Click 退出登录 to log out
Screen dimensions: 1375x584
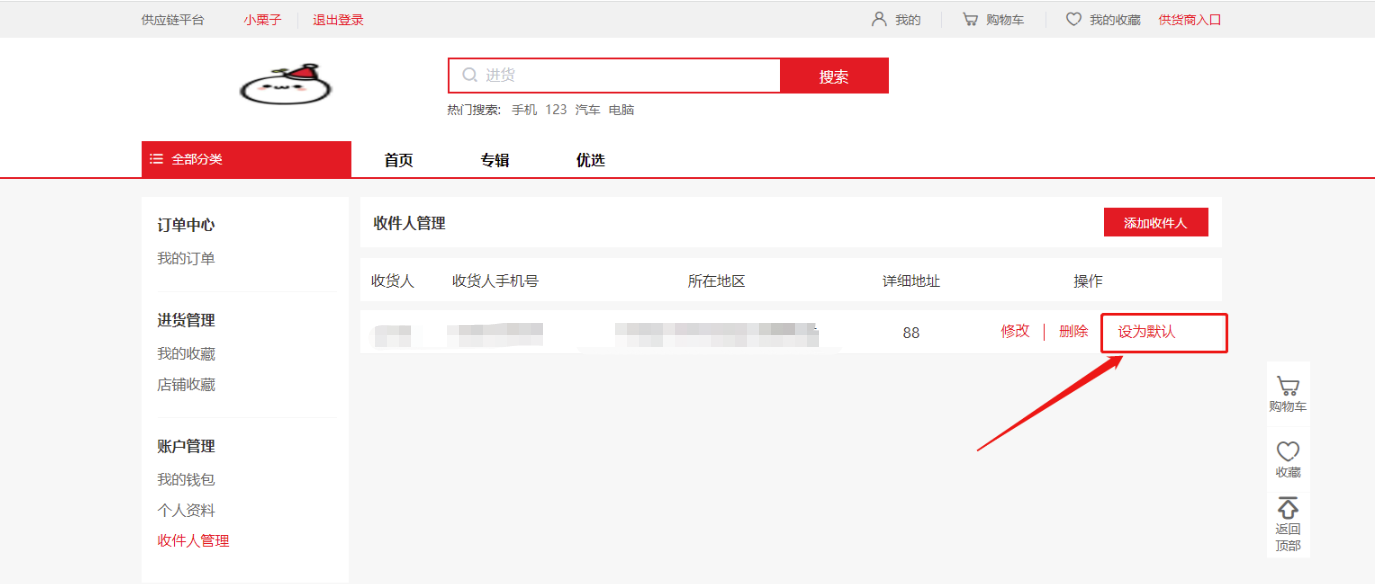(338, 19)
